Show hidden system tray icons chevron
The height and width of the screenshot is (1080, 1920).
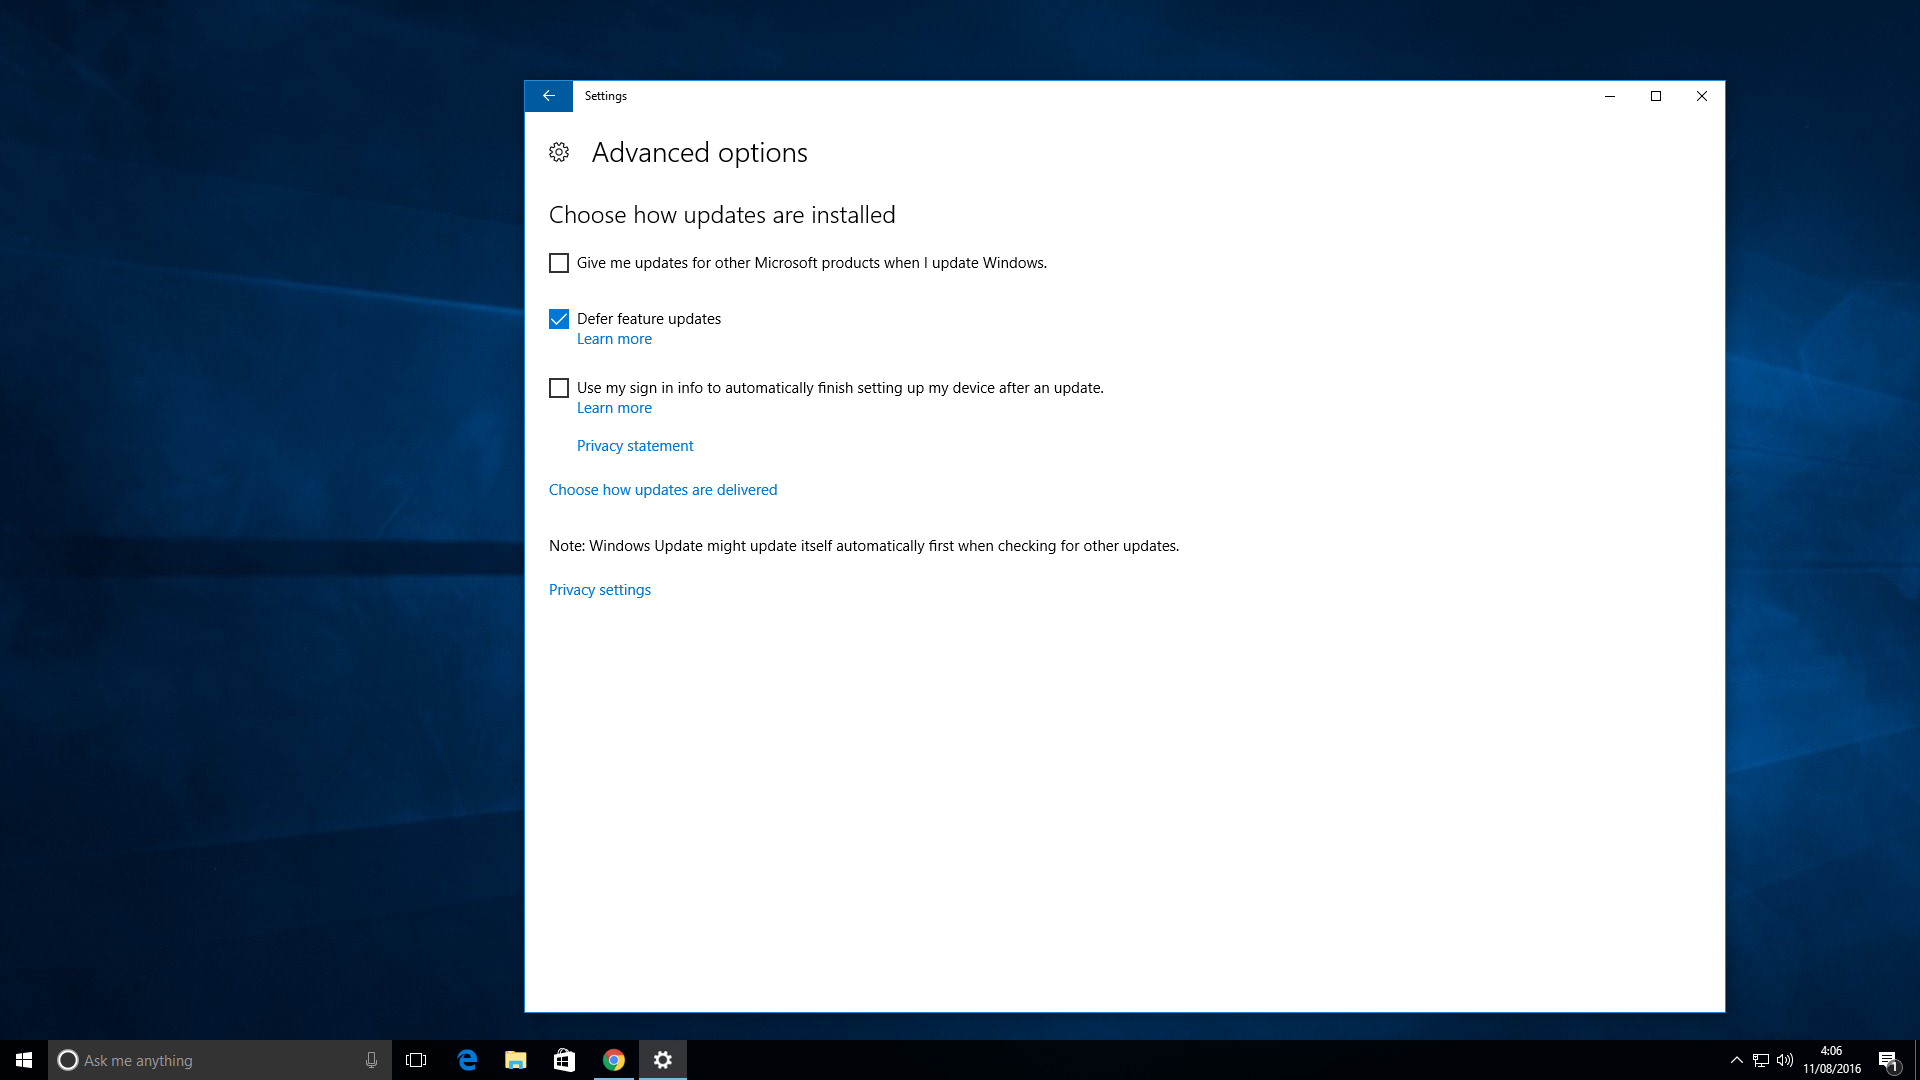click(x=1737, y=1060)
